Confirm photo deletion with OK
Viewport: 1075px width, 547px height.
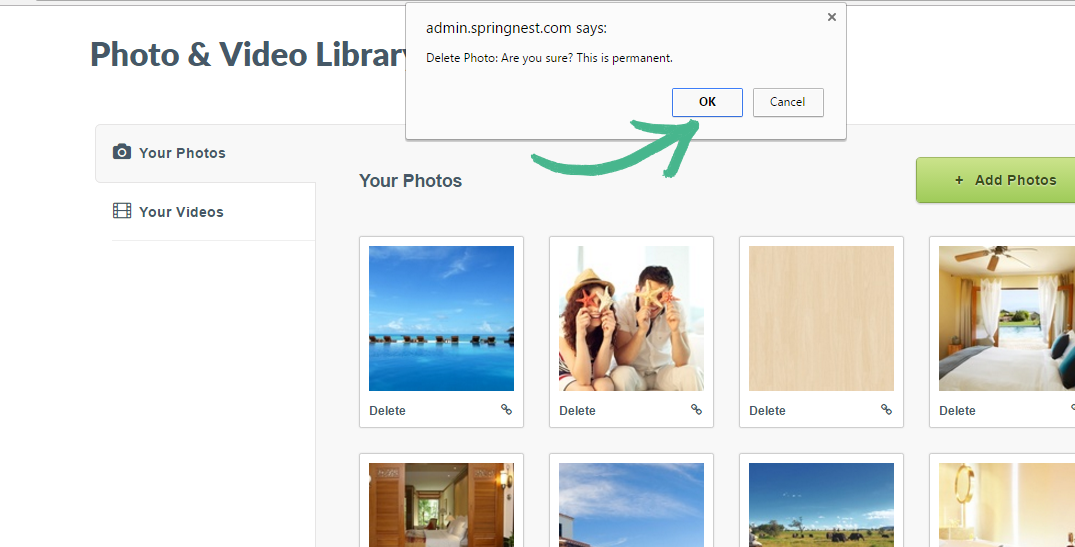tap(707, 102)
